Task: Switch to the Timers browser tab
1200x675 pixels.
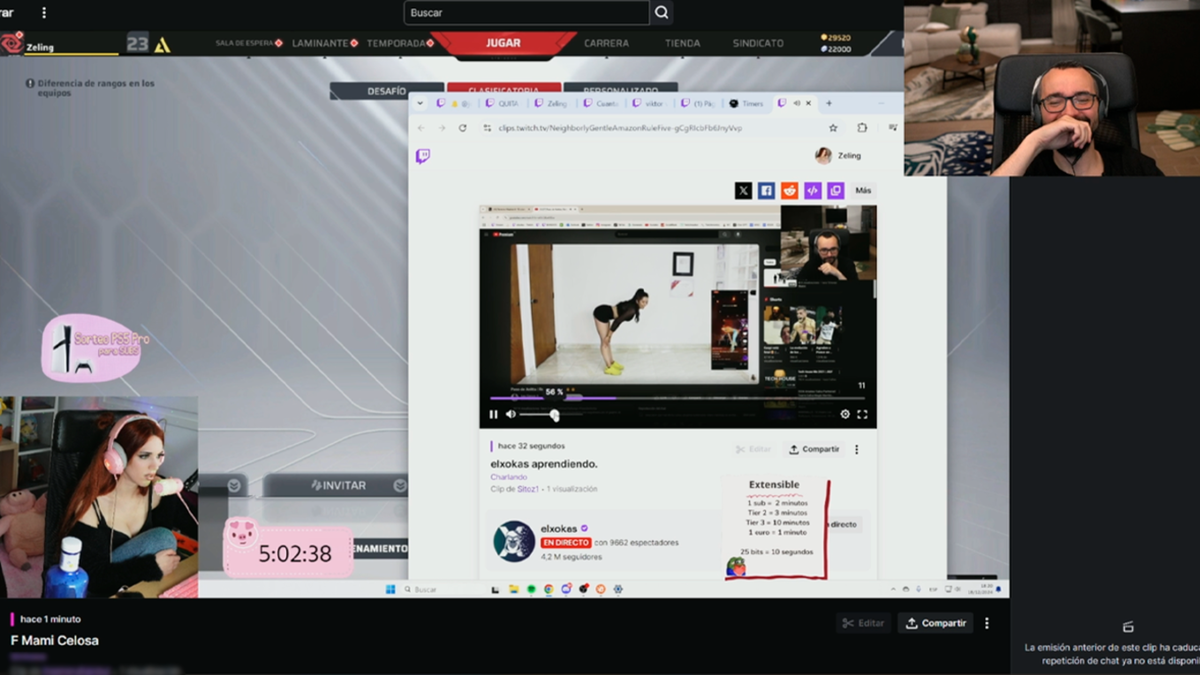Action: 746,103
